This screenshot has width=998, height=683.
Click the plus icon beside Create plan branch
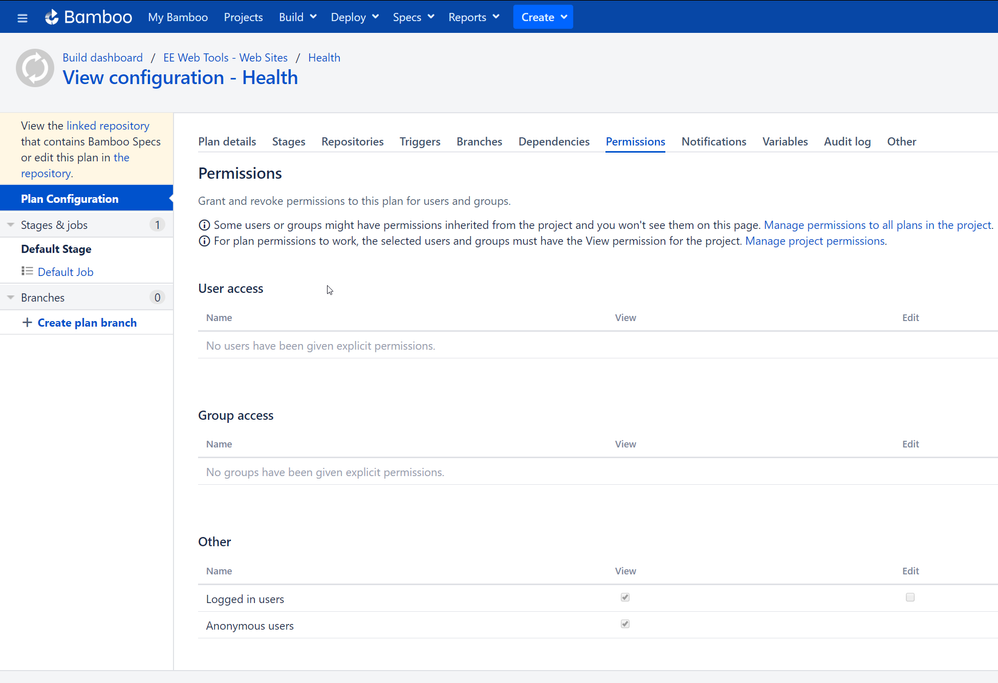27,323
